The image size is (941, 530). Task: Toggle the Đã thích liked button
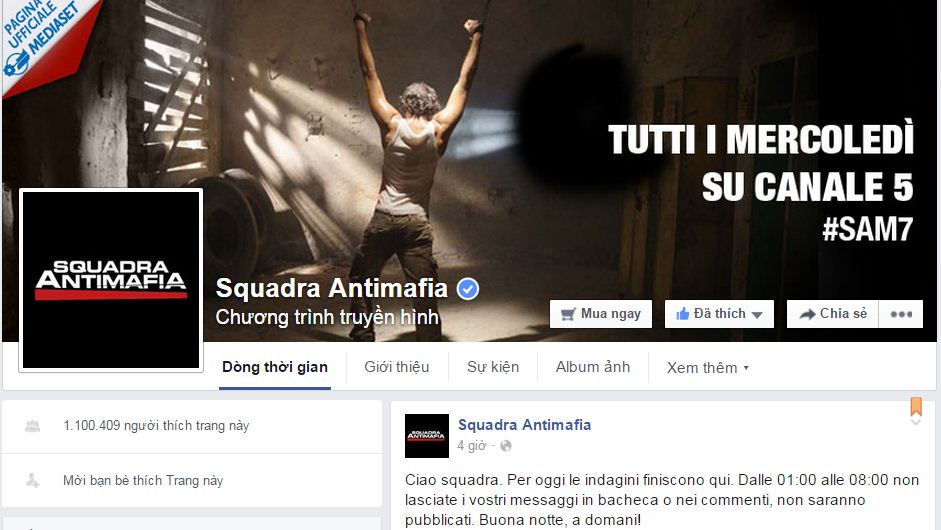(x=719, y=314)
